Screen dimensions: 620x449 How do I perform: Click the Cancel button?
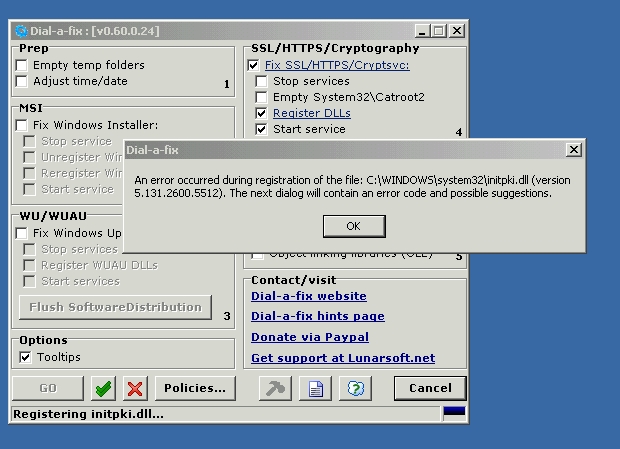pyautogui.click(x=430, y=389)
